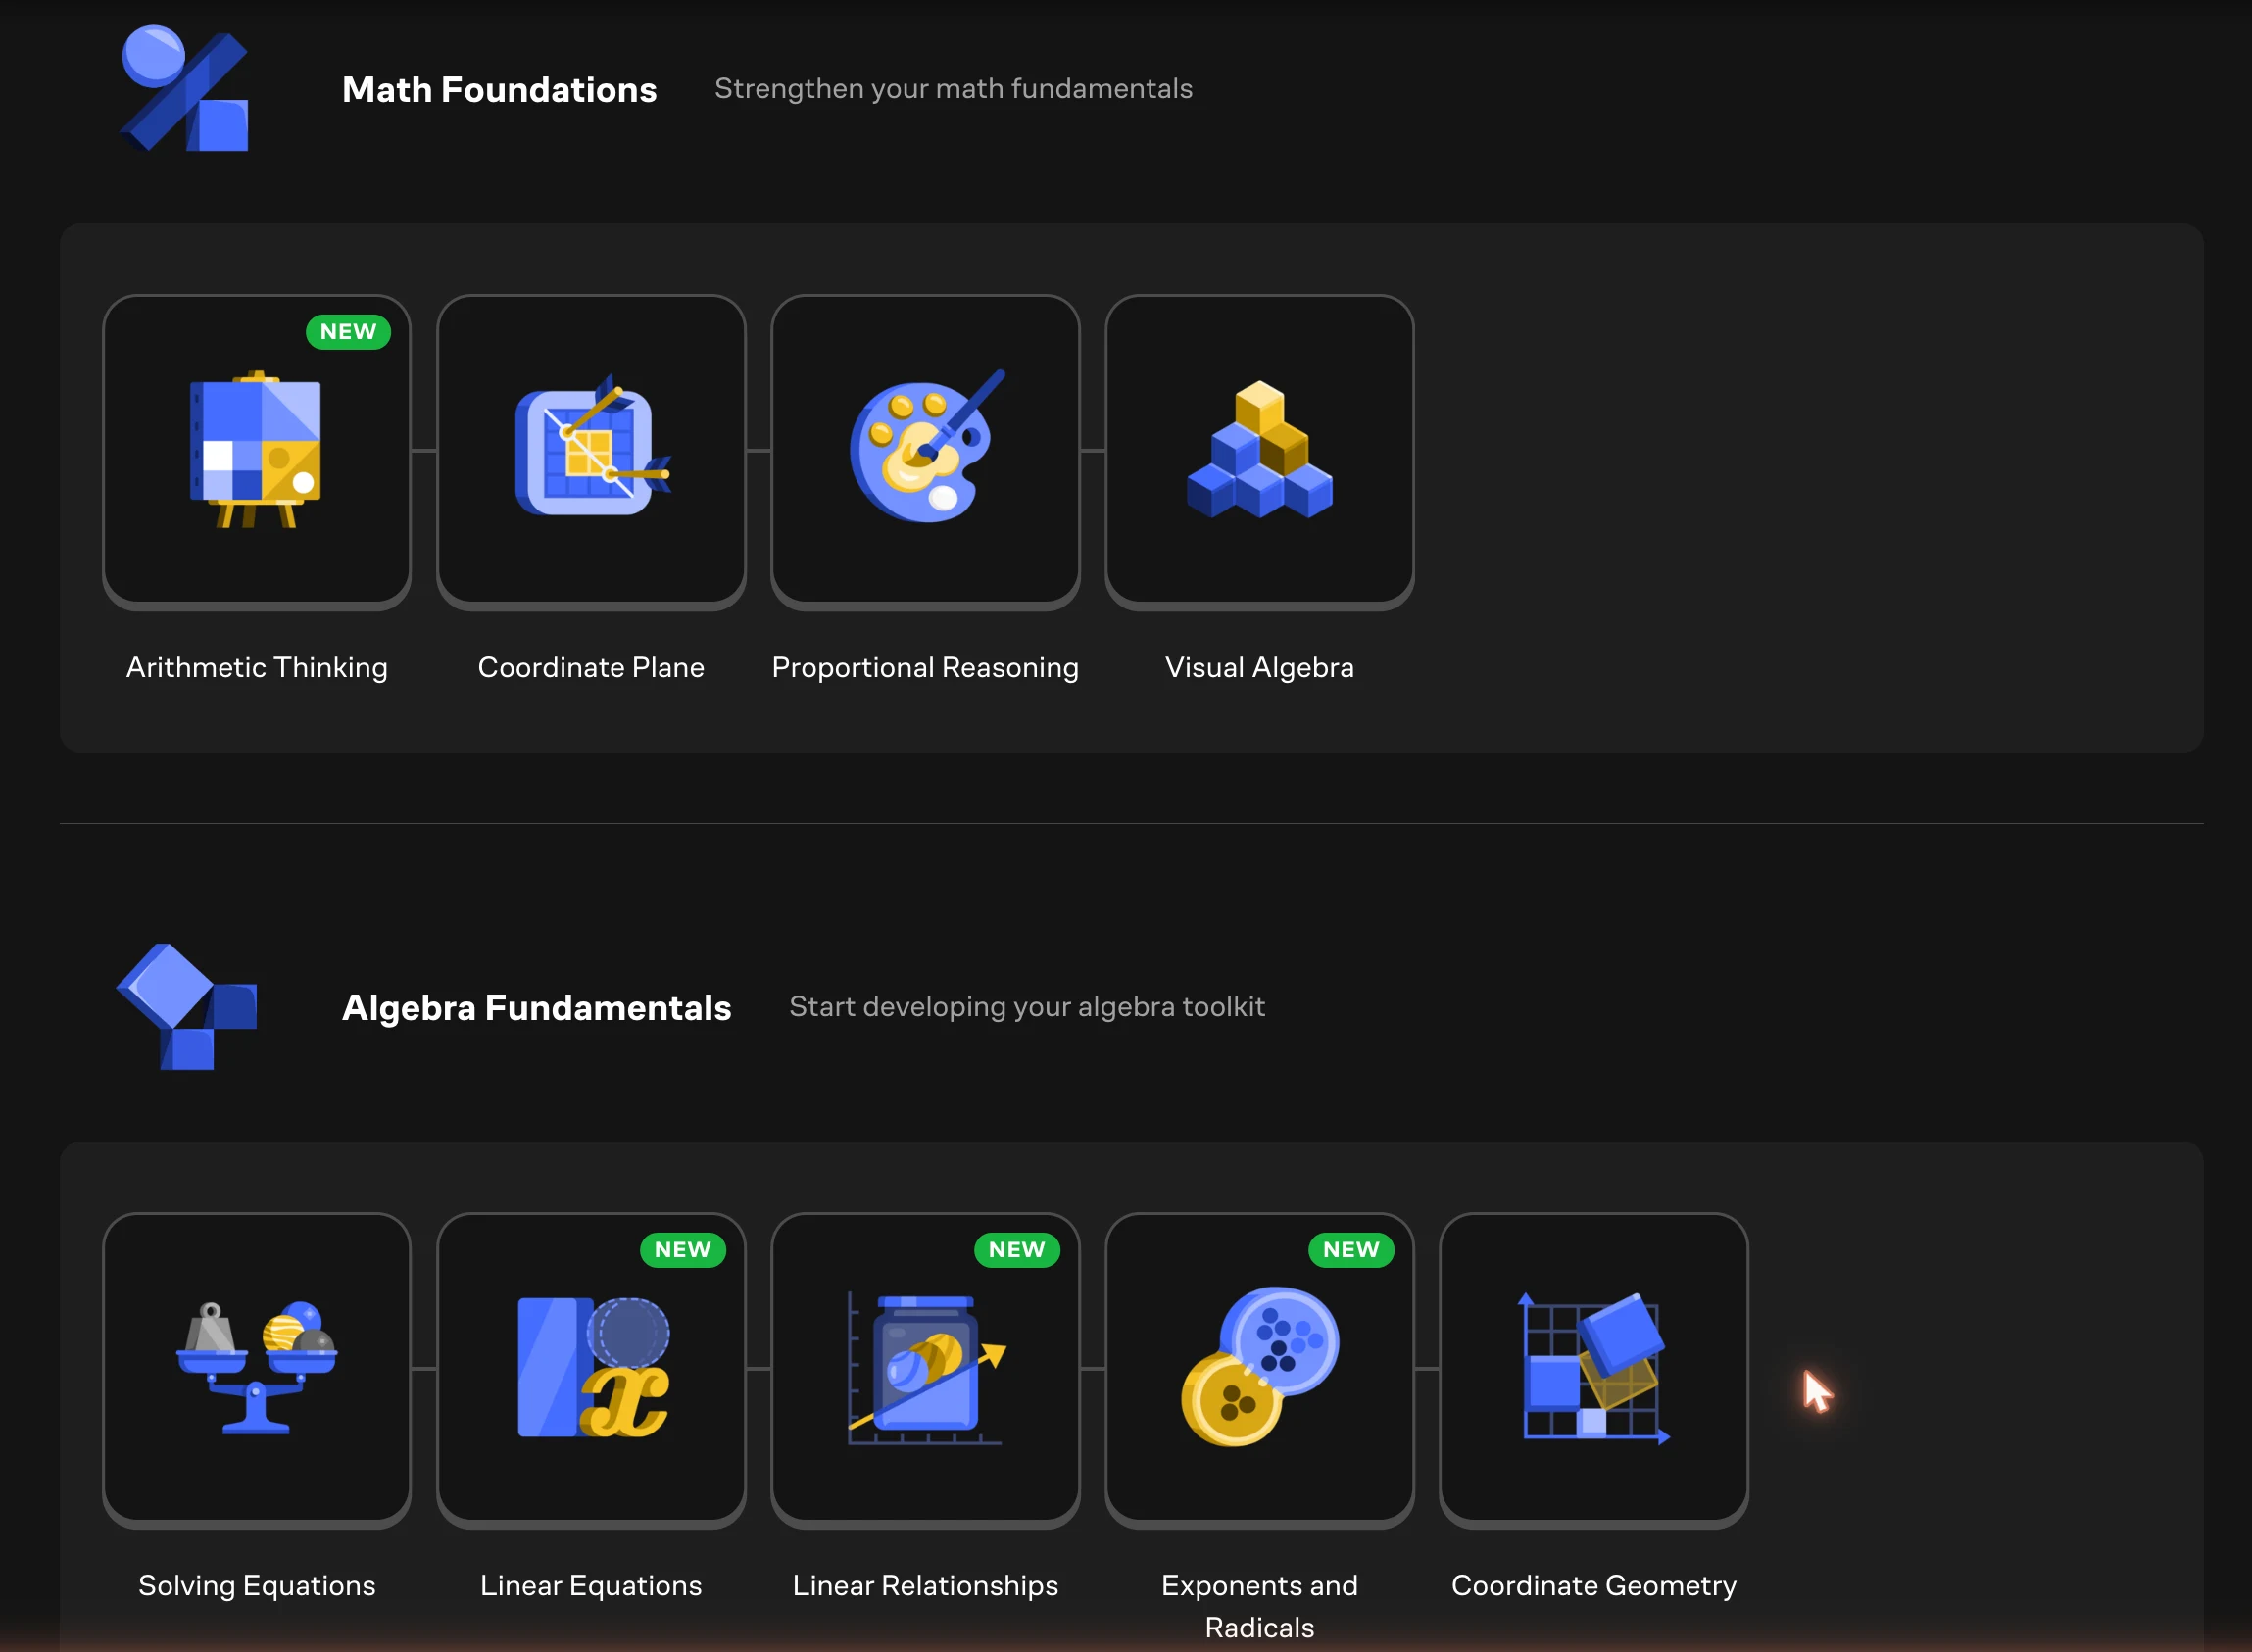Click the Coordinate Plane label
The height and width of the screenshot is (1652, 2252).
pos(591,667)
